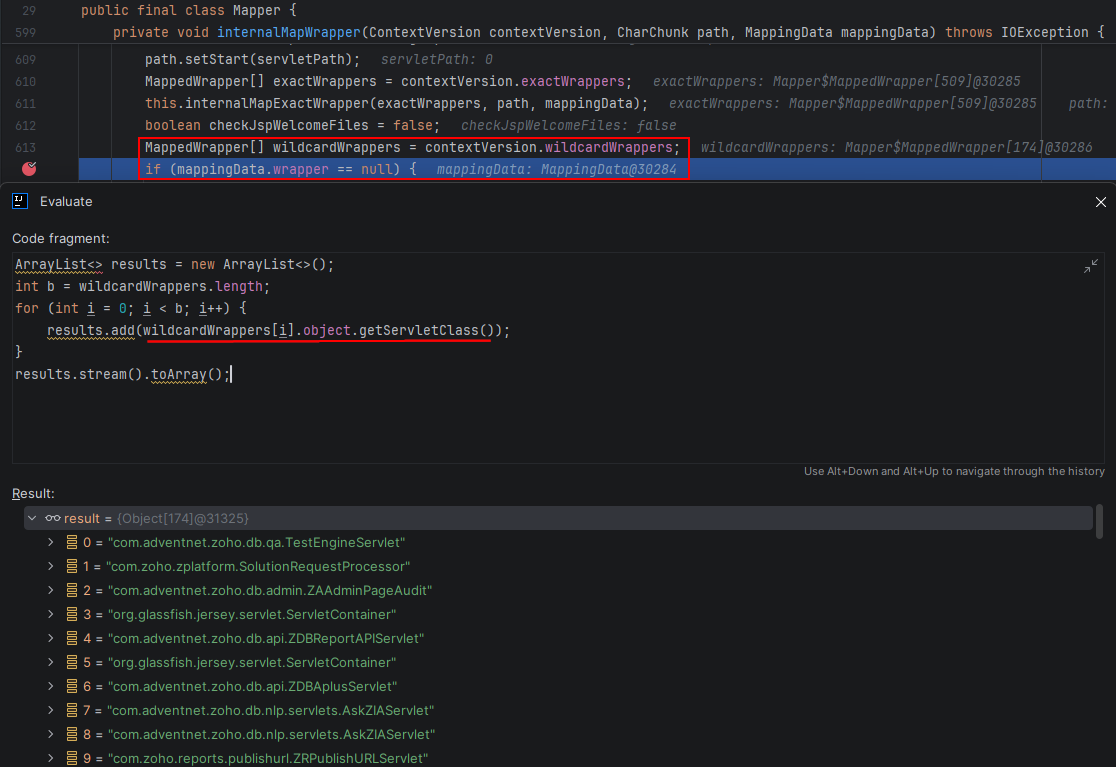1116x767 pixels.
Task: Click internalMapExactWrapper call on line 611
Action: pos(278,103)
